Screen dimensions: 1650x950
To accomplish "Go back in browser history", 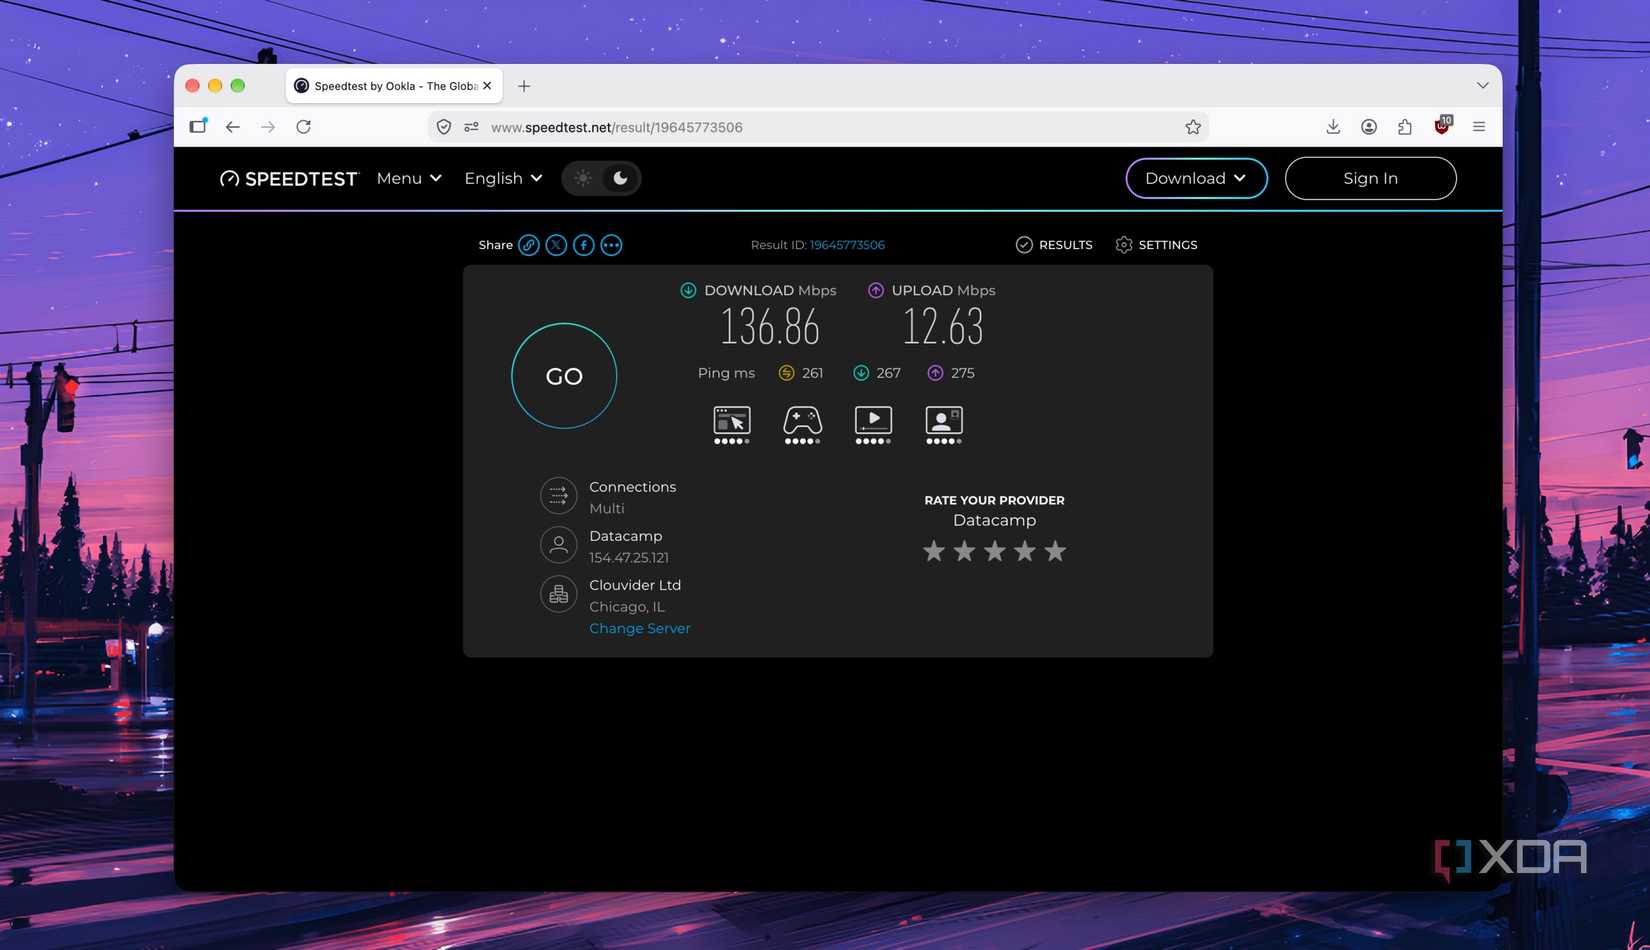I will (x=232, y=127).
